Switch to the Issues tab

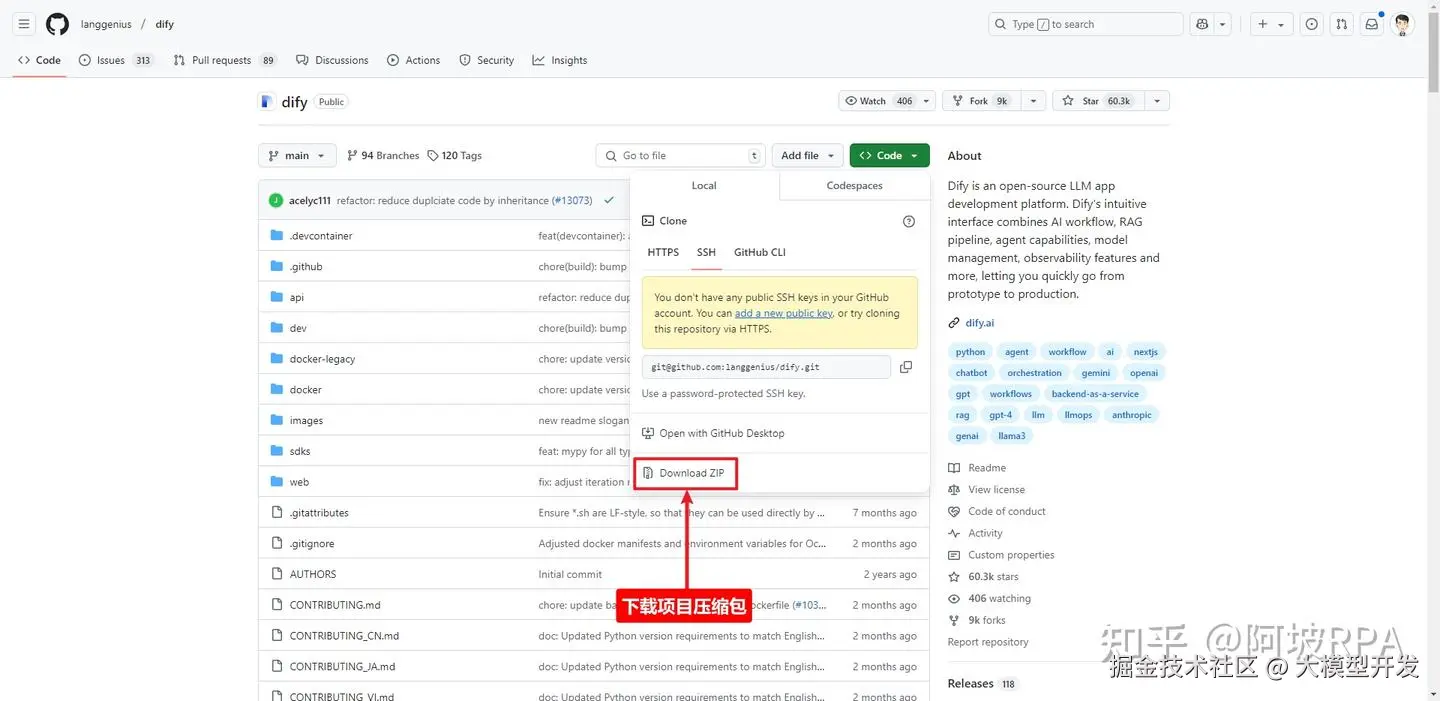pos(116,60)
